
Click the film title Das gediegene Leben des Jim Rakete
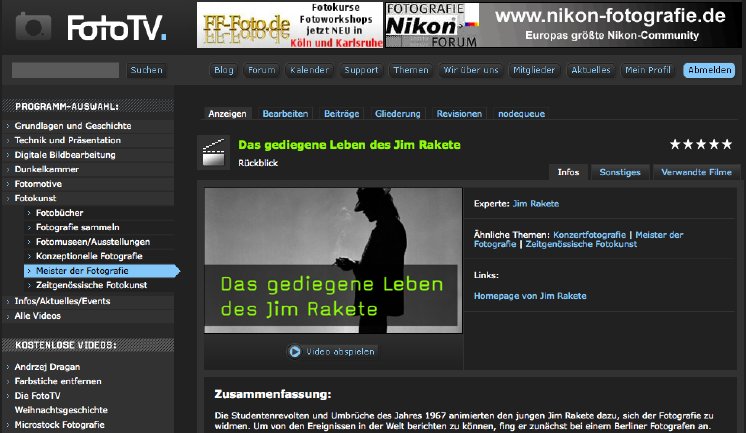(x=349, y=145)
